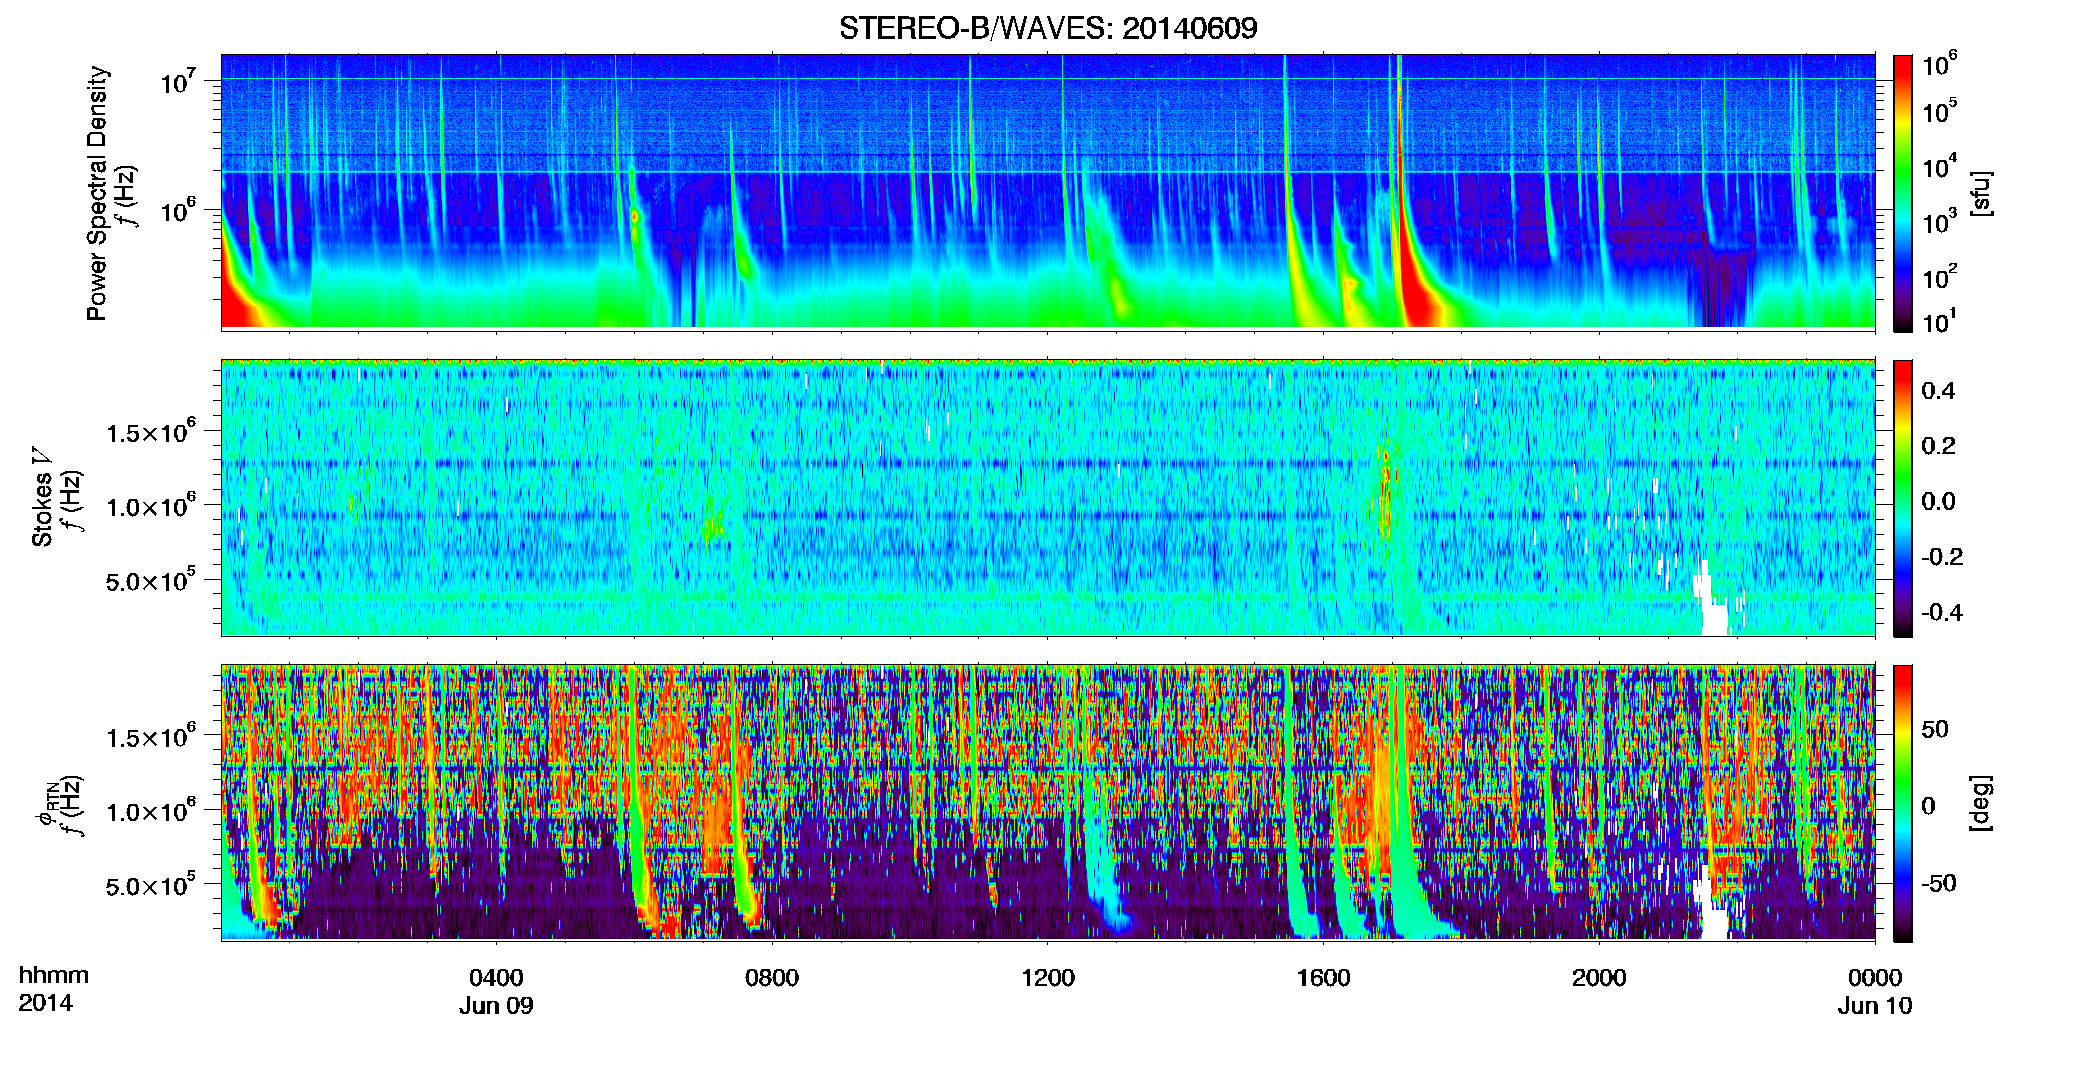
Task: Click the 2000 time tick label
Action: (x=1599, y=978)
